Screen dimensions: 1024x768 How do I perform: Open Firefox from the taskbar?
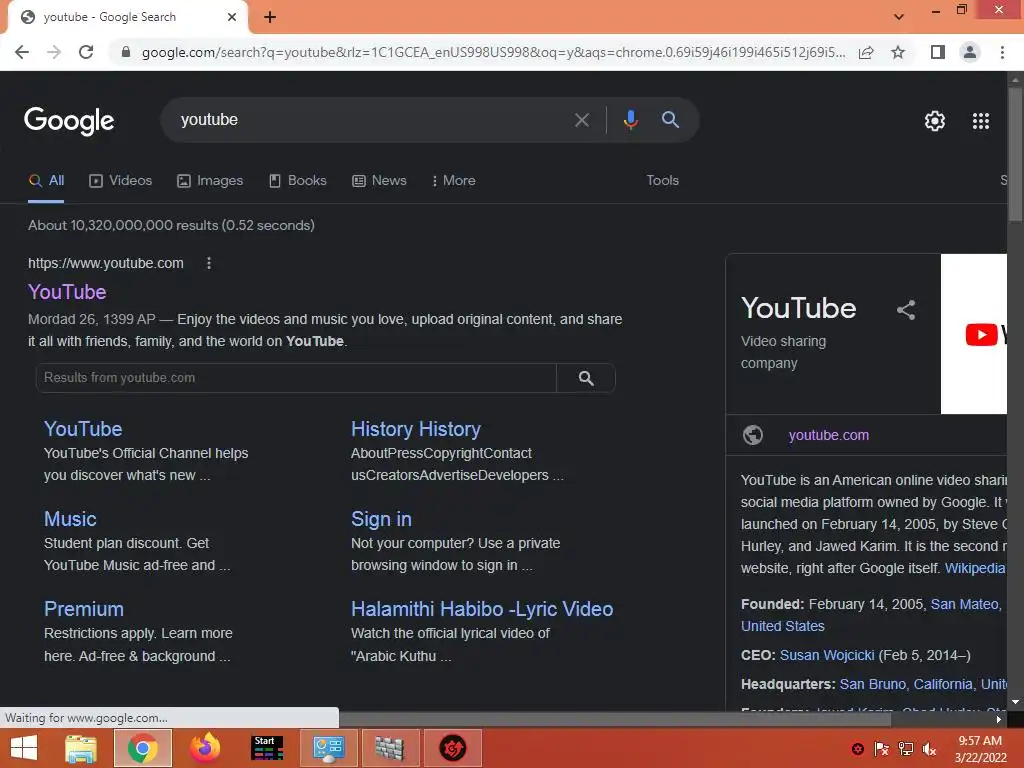(x=204, y=748)
